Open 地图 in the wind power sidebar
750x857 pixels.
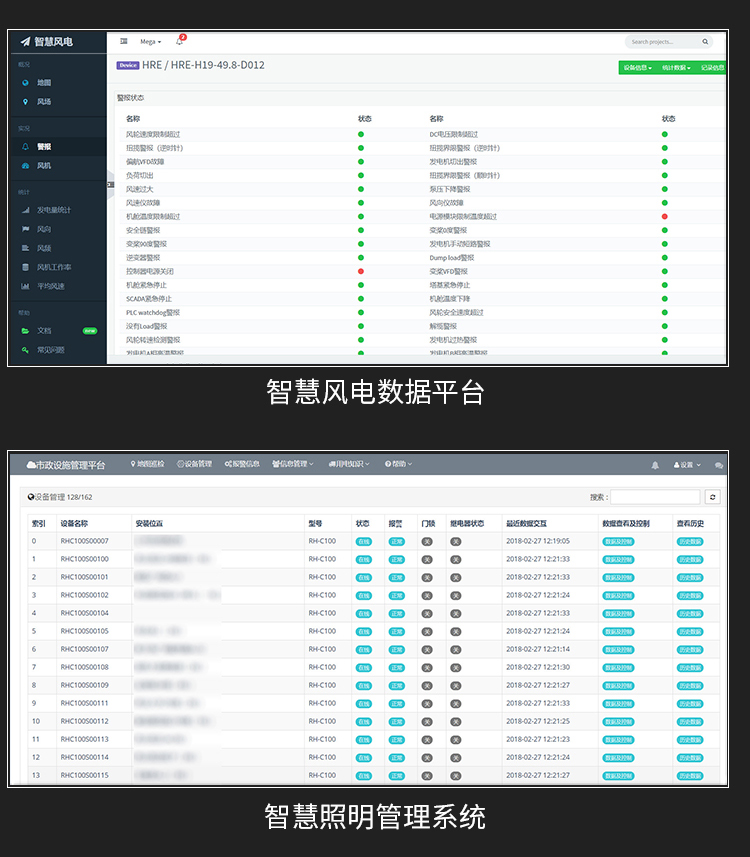(x=43, y=83)
